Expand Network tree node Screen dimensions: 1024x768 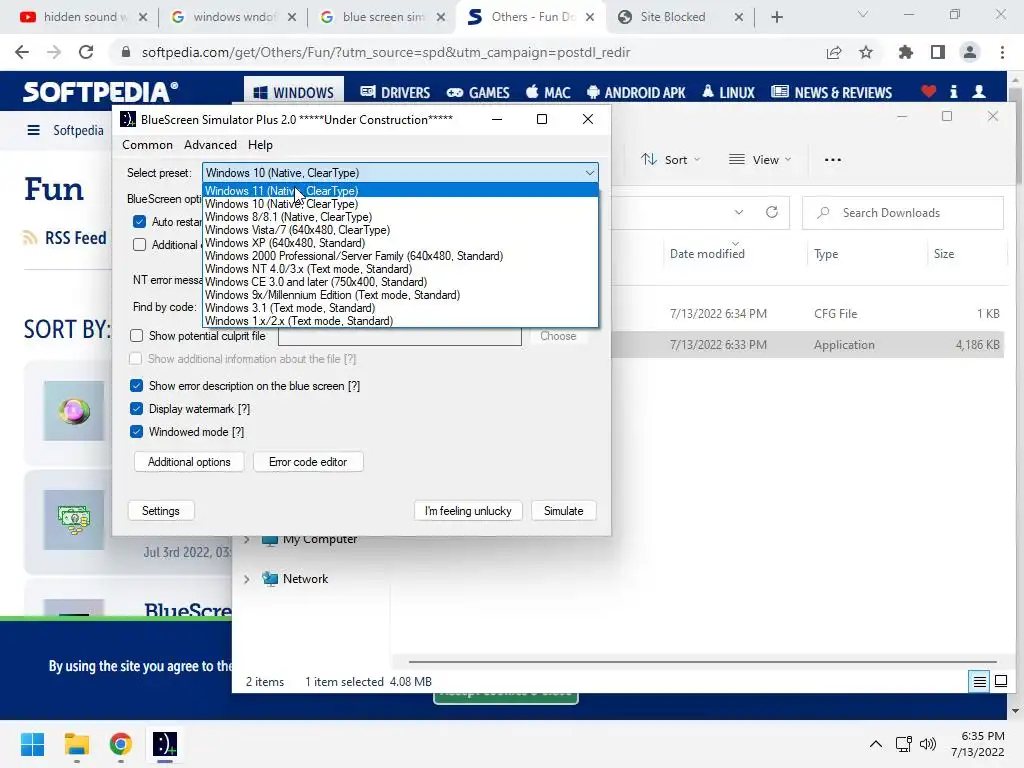(246, 579)
